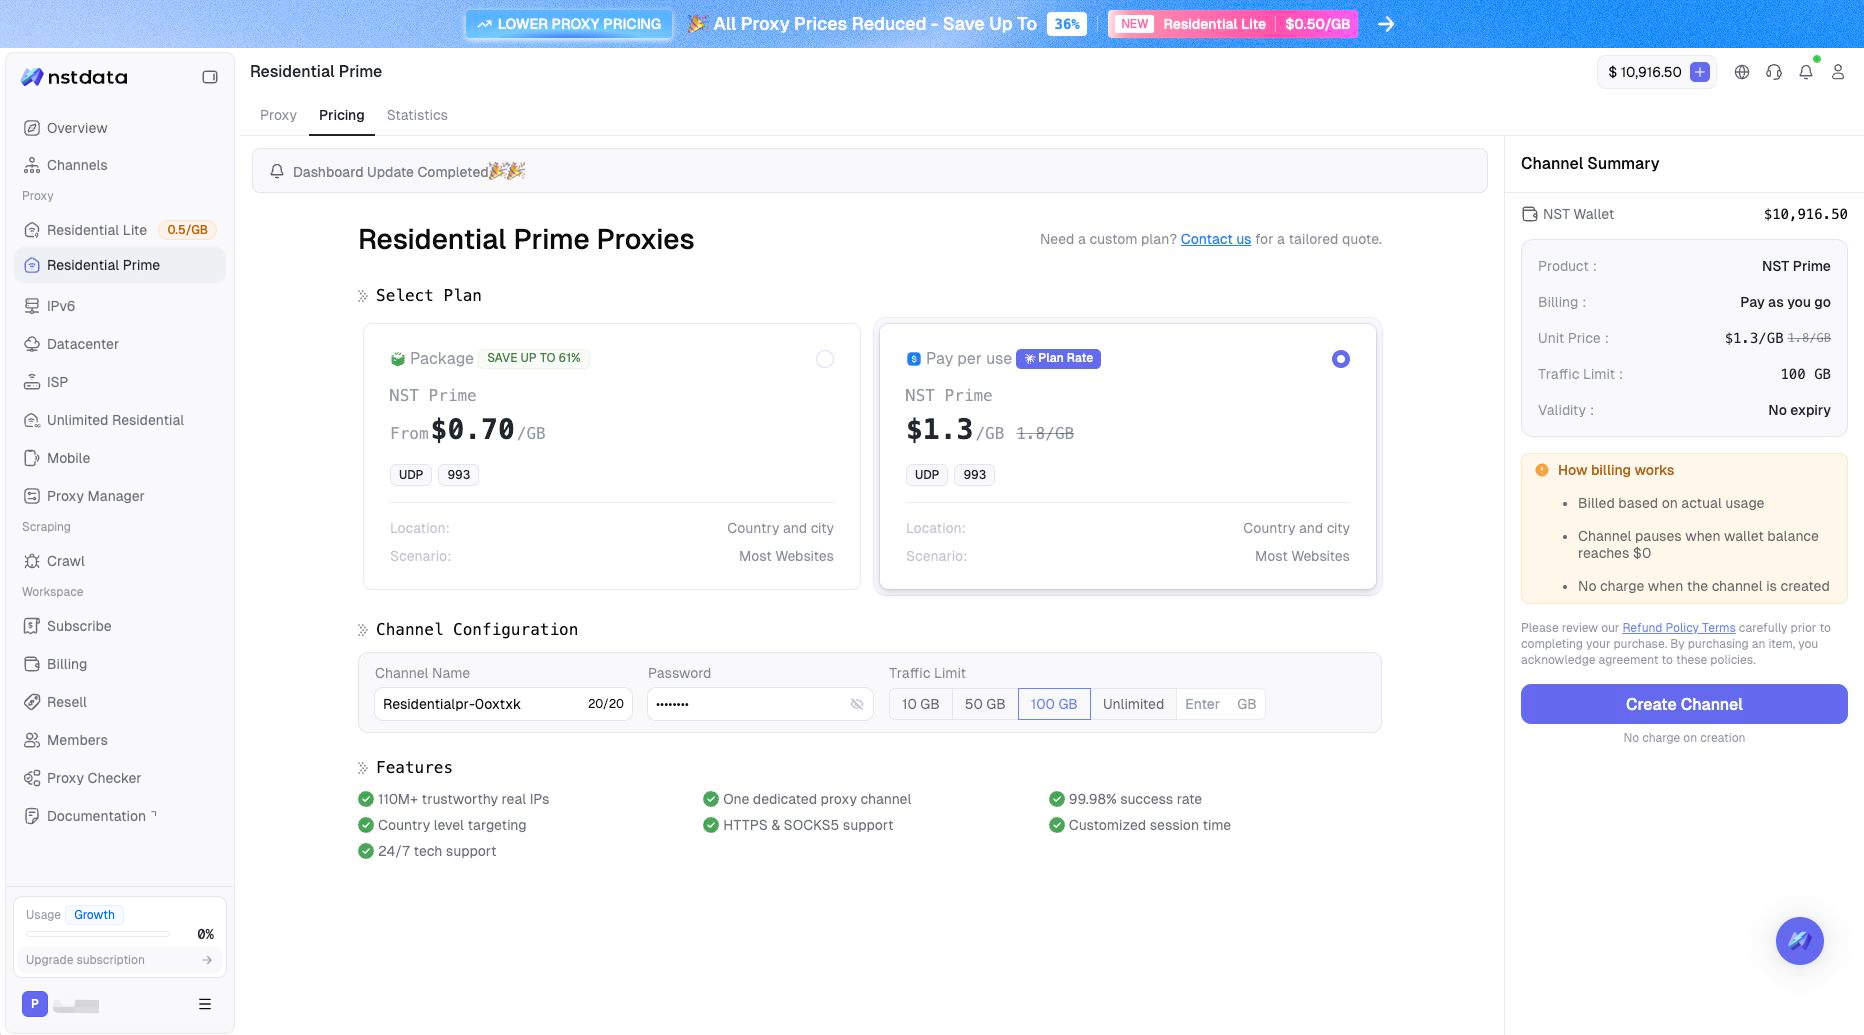The width and height of the screenshot is (1864, 1035).
Task: Switch to the Statistics tab
Action: (417, 115)
